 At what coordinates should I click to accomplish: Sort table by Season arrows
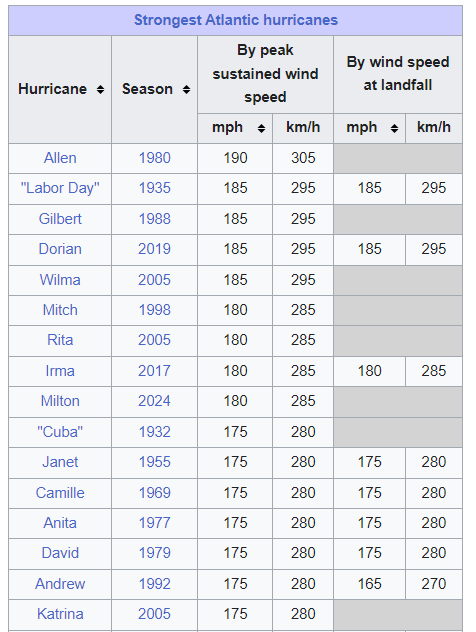pos(186,89)
